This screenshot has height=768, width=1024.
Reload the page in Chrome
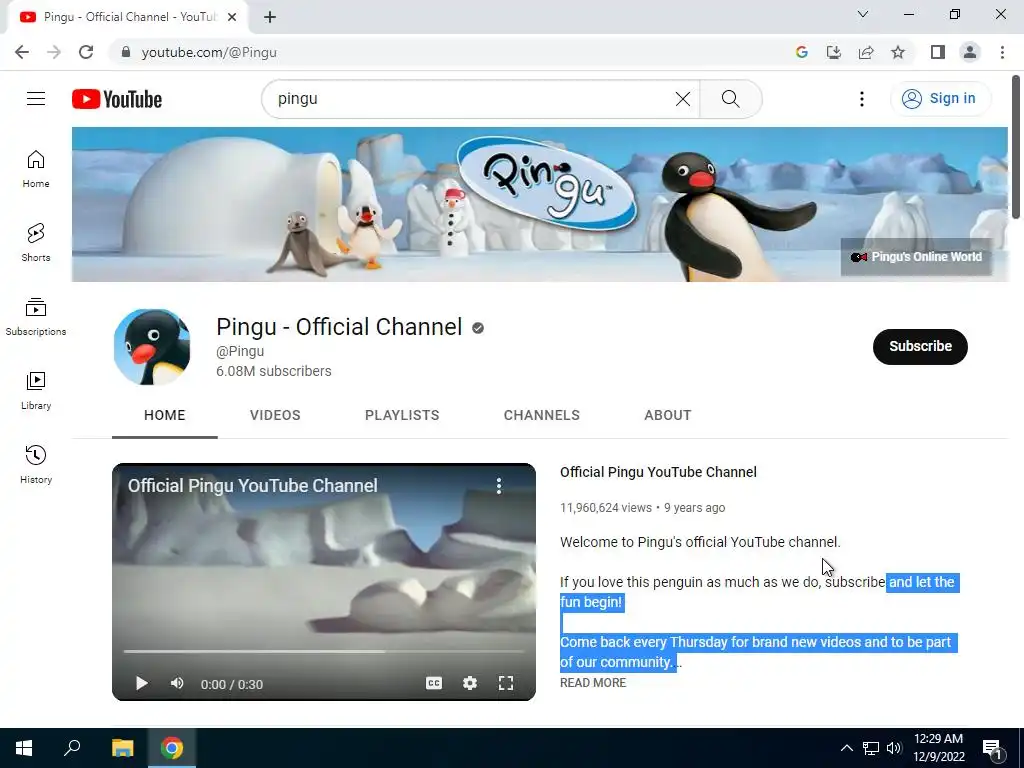coord(86,52)
